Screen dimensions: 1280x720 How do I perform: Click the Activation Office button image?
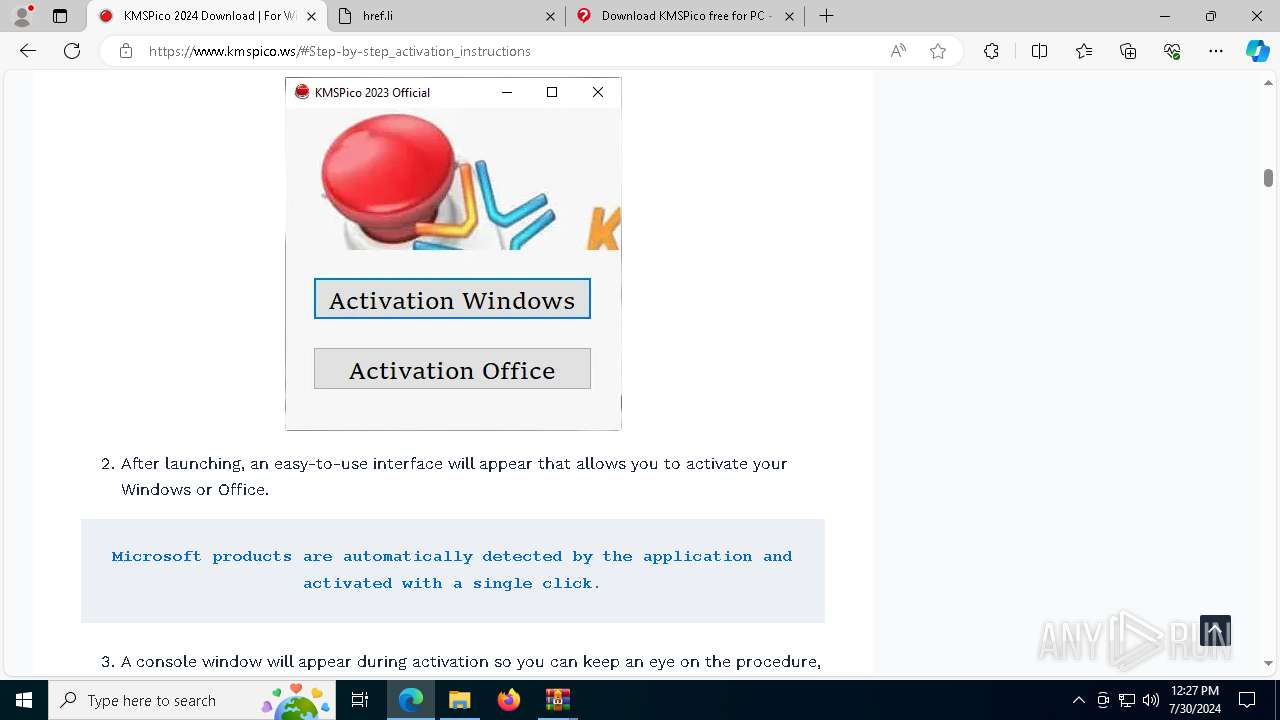coord(452,369)
